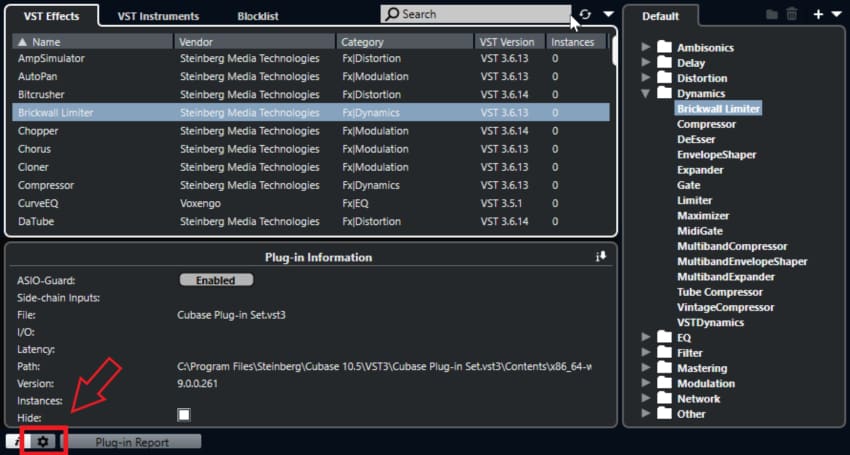
Task: Click the rescan/refresh plug-ins icon
Action: [585, 15]
